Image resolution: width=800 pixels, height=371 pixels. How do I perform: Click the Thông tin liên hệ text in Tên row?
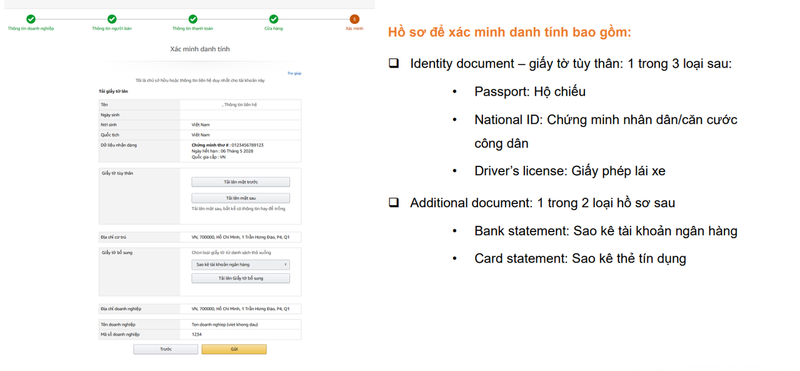tap(240, 105)
